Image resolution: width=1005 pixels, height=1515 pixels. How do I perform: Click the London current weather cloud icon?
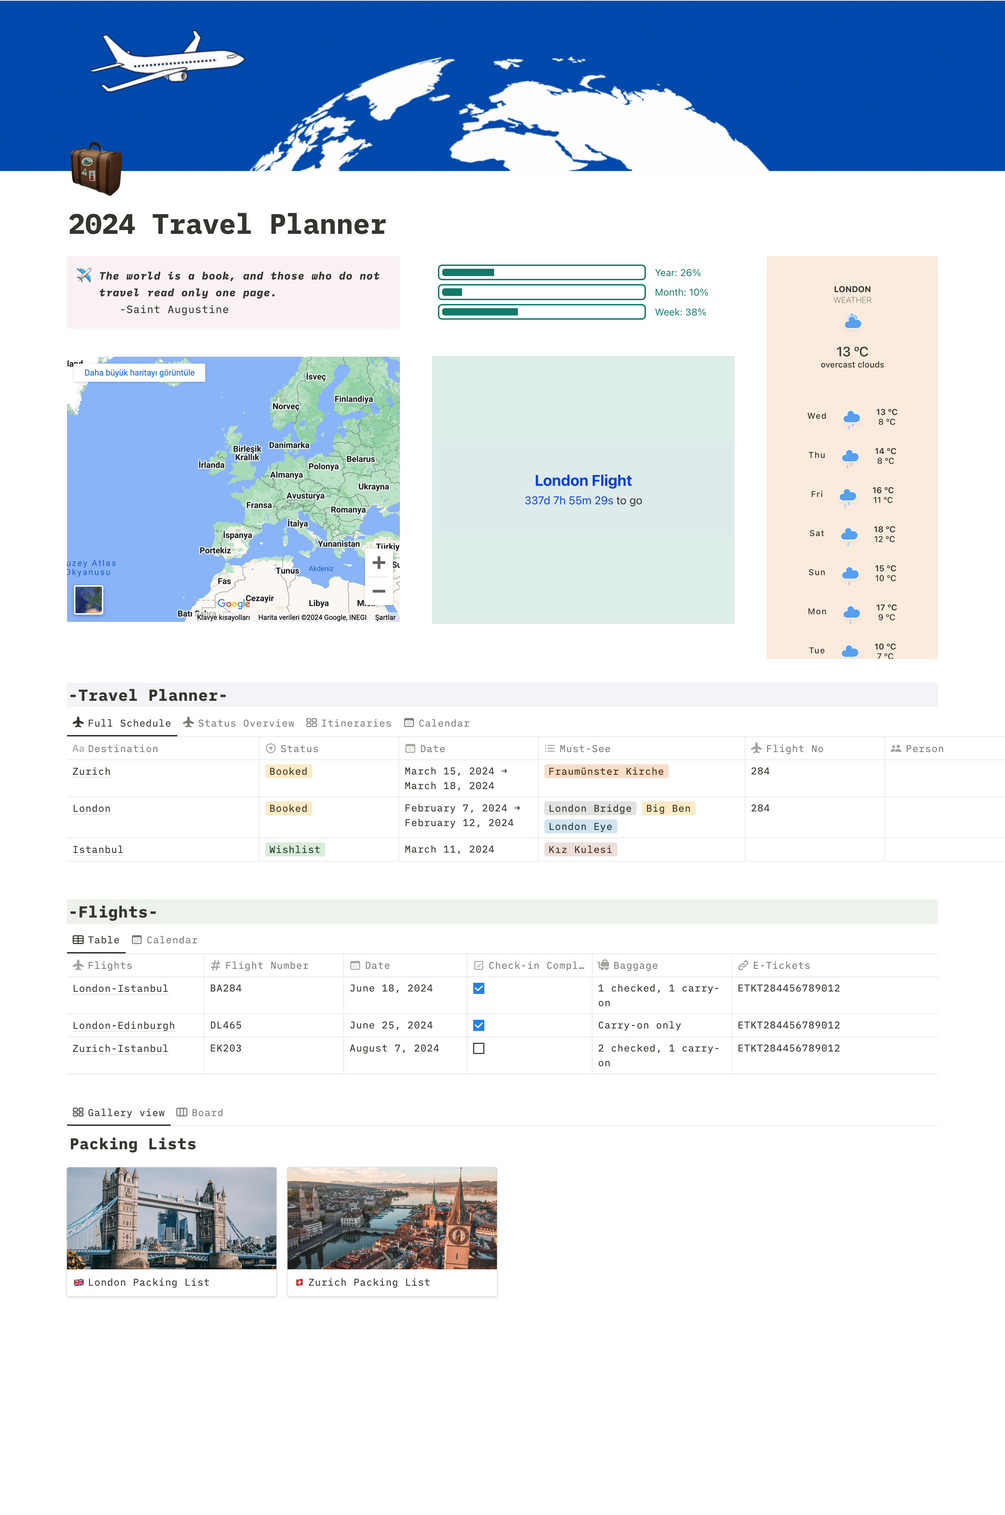[853, 322]
